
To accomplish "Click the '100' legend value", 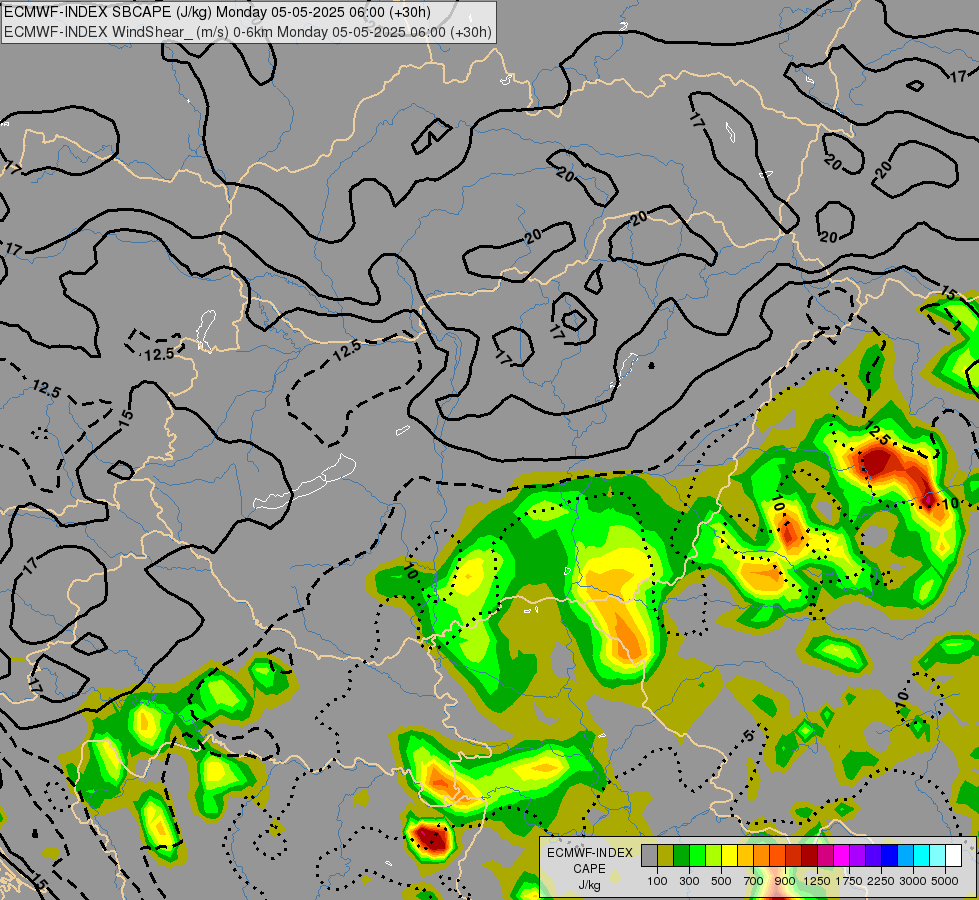I will pos(657,881).
